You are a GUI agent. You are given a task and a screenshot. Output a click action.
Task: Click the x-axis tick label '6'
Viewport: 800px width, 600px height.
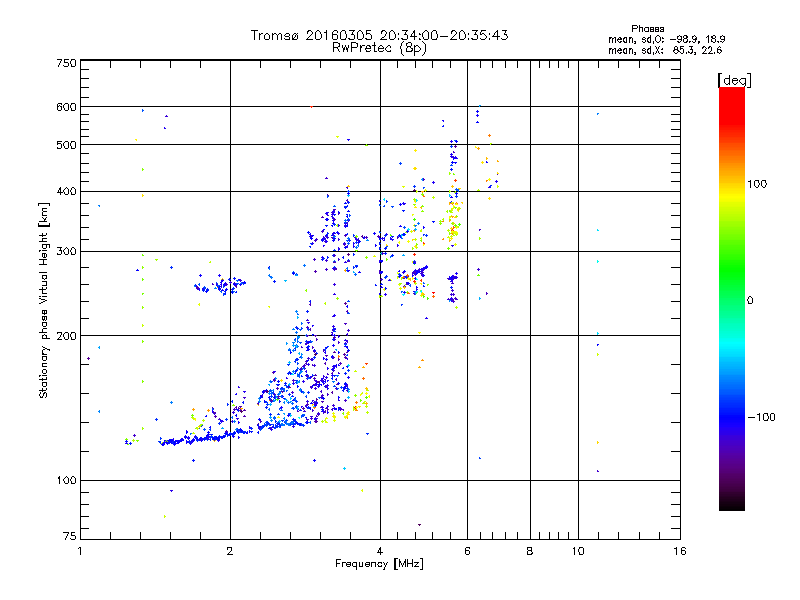pyautogui.click(x=467, y=551)
